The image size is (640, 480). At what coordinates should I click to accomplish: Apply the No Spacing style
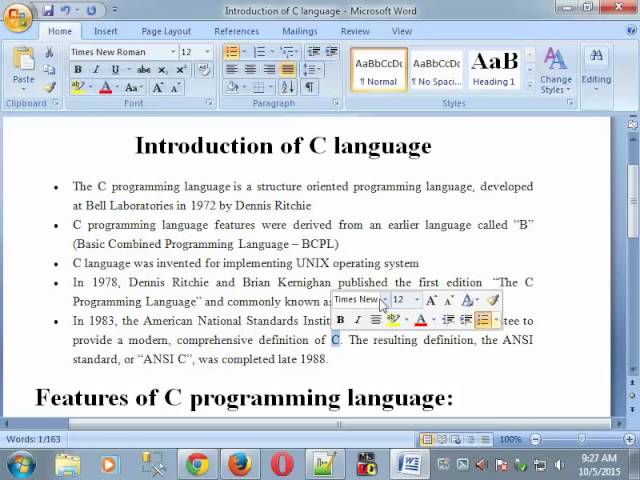click(436, 69)
